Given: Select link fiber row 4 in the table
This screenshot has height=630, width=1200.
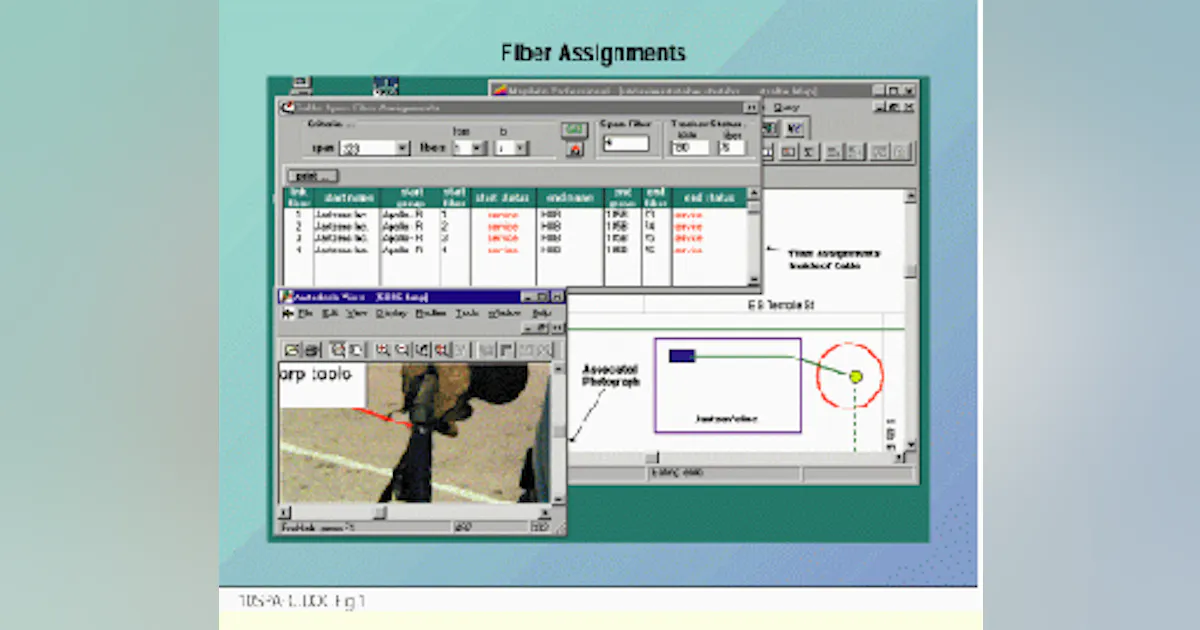Looking at the screenshot, I should pyautogui.click(x=515, y=250).
